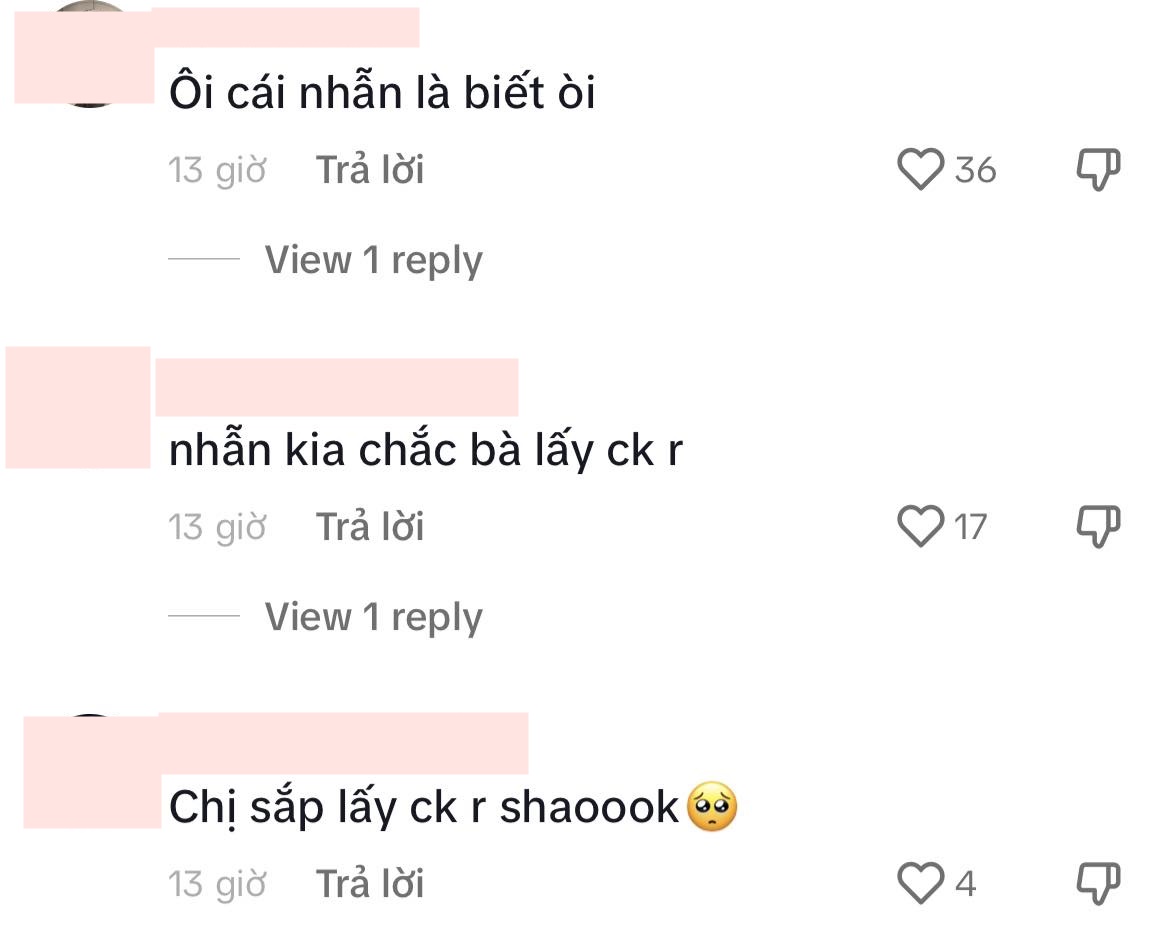Expand "View 1 reply" under the 17-like comment

pos(373,617)
